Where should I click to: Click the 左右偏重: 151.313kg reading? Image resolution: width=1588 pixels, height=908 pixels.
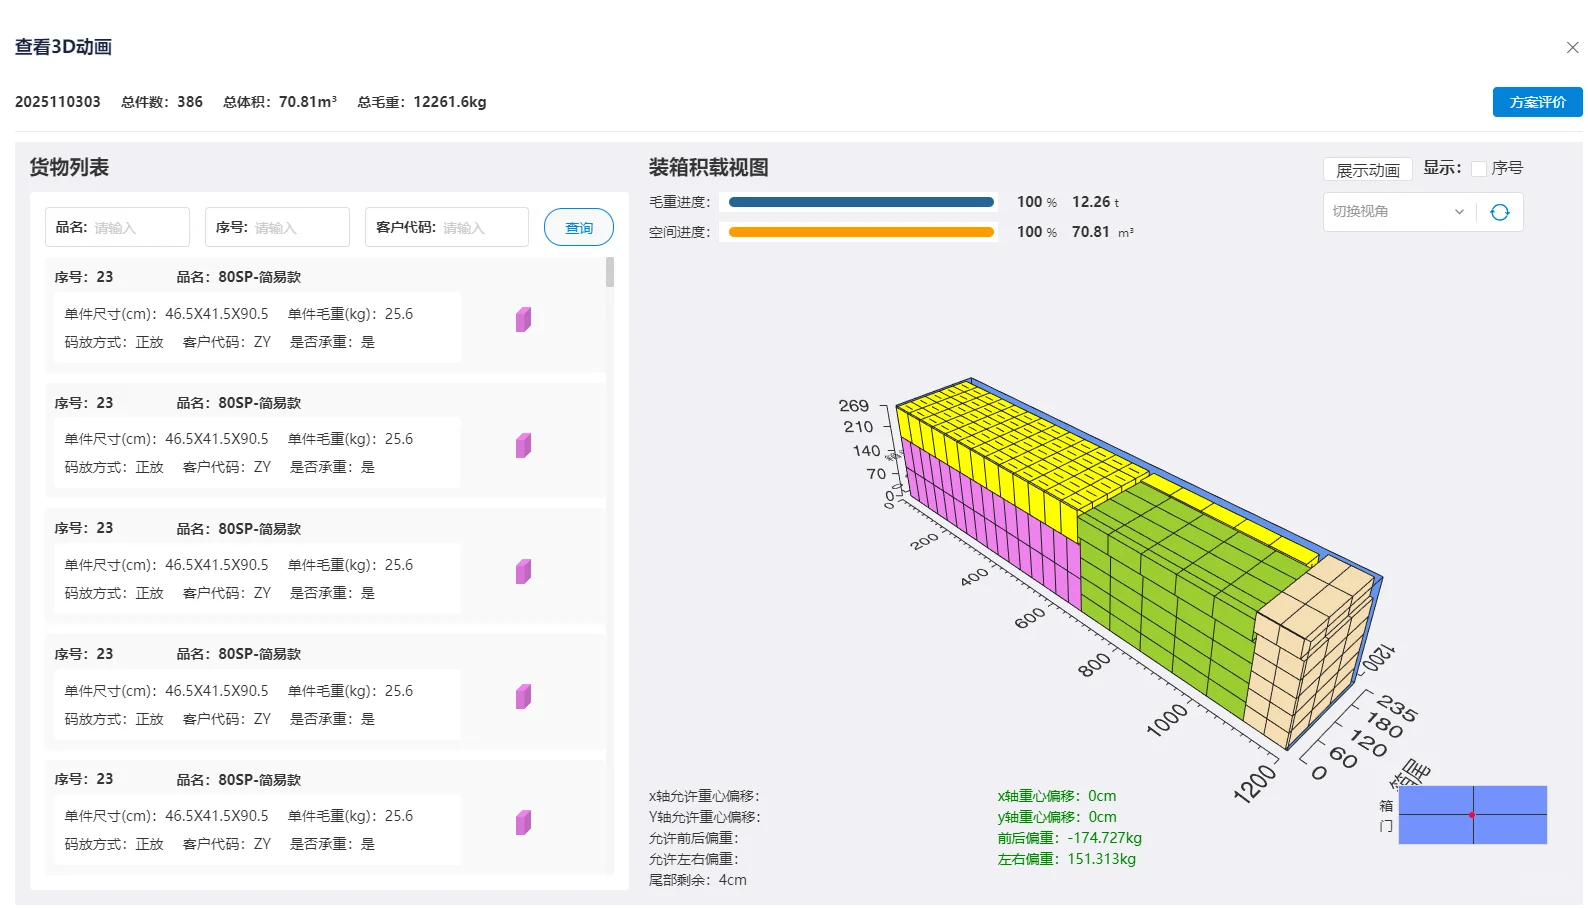(1066, 859)
